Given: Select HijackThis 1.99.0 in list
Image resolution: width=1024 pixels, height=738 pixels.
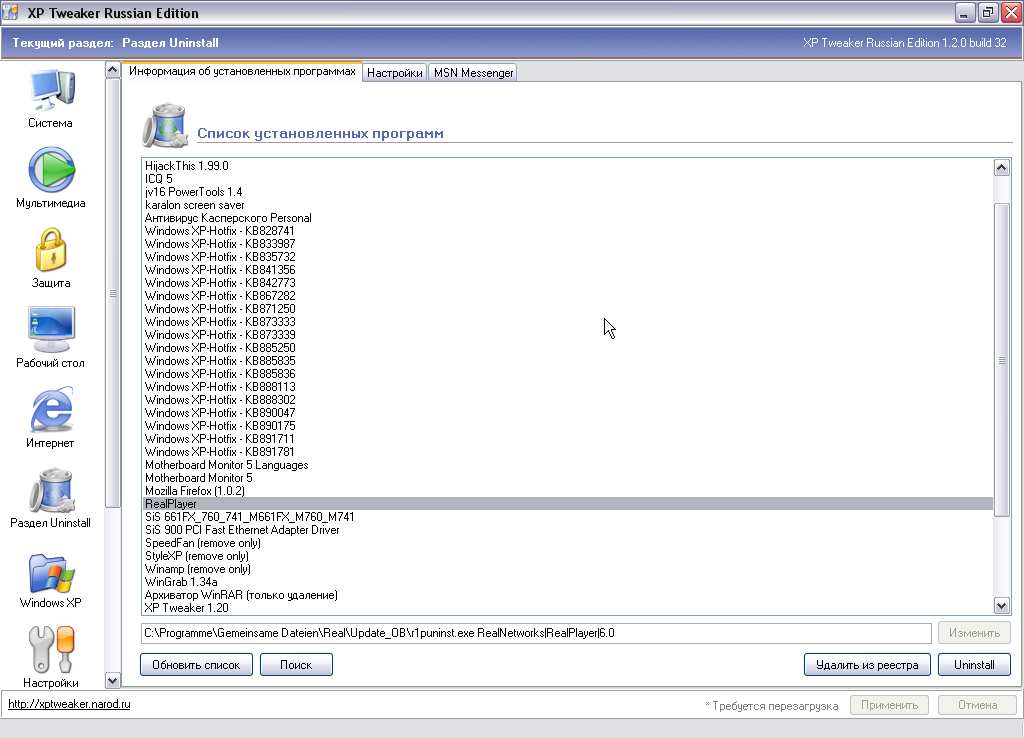Looking at the screenshot, I should [567, 166].
